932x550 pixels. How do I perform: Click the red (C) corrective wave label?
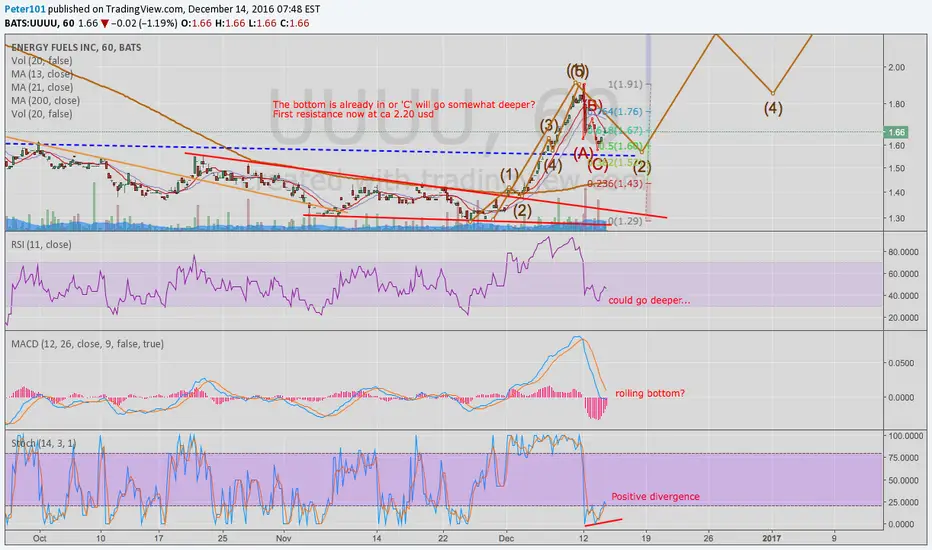pos(597,164)
